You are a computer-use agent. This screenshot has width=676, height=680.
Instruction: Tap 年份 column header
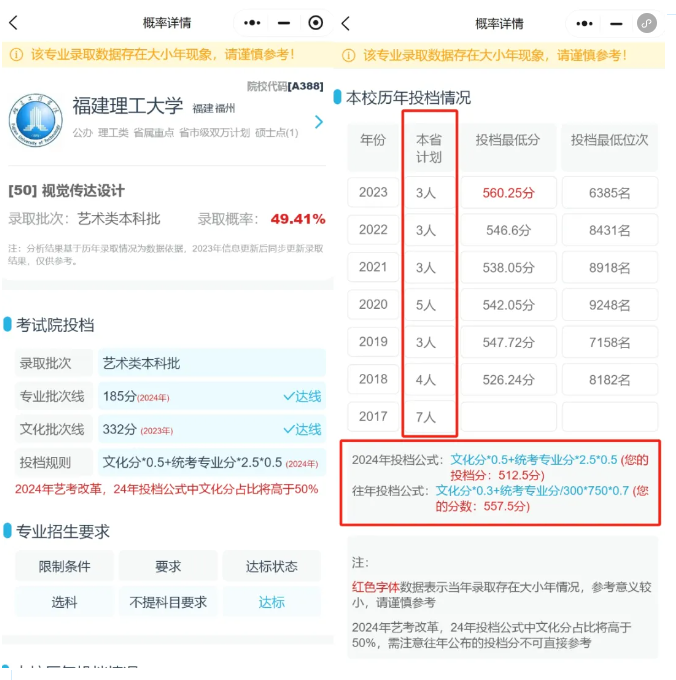[x=373, y=148]
